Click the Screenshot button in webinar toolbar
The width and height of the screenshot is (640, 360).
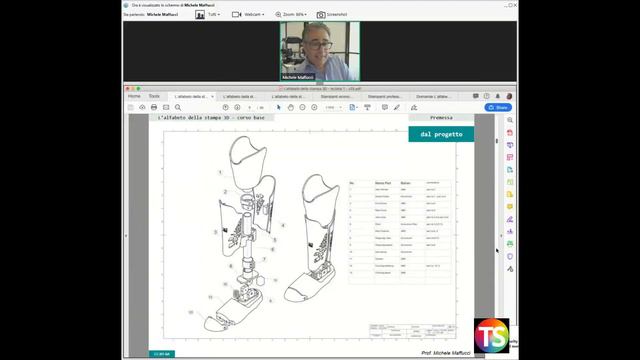332,15
